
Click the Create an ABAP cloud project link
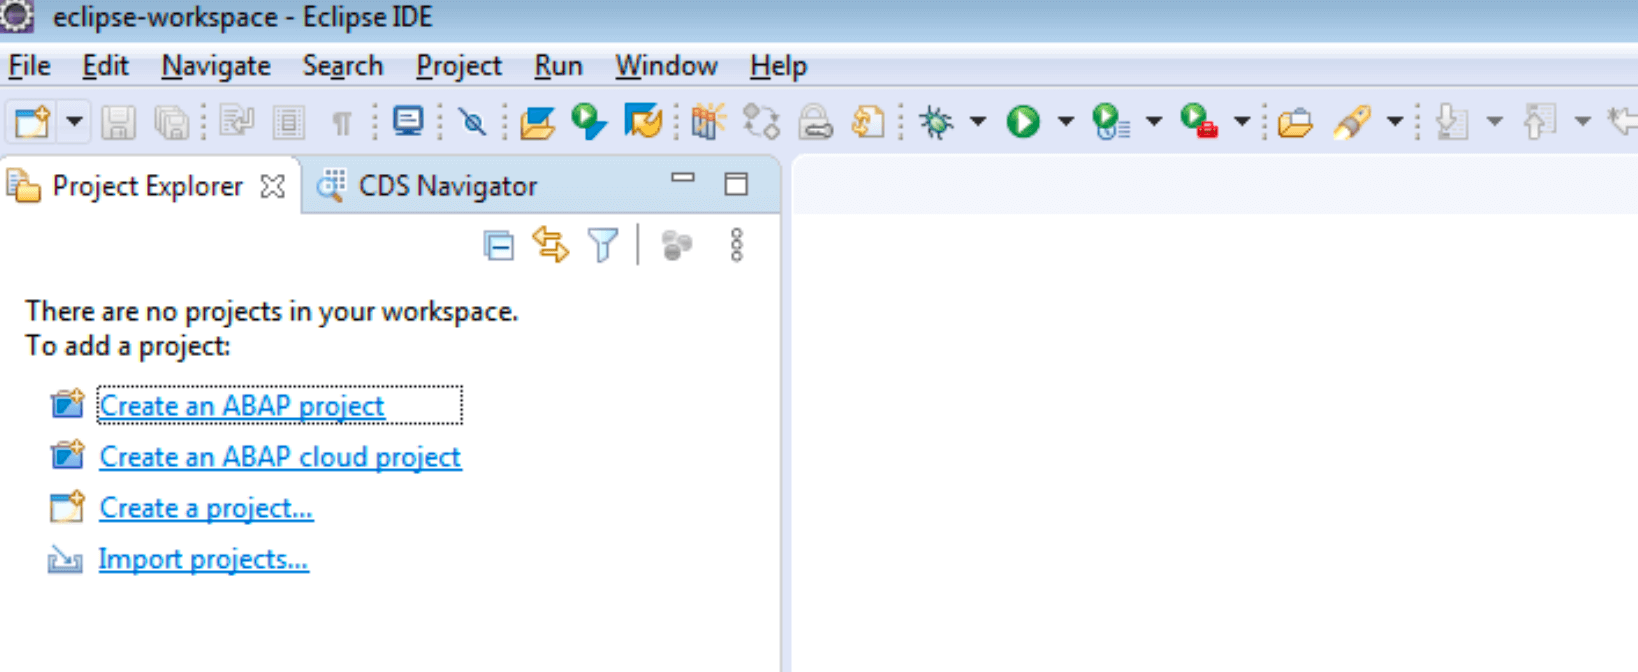click(280, 457)
